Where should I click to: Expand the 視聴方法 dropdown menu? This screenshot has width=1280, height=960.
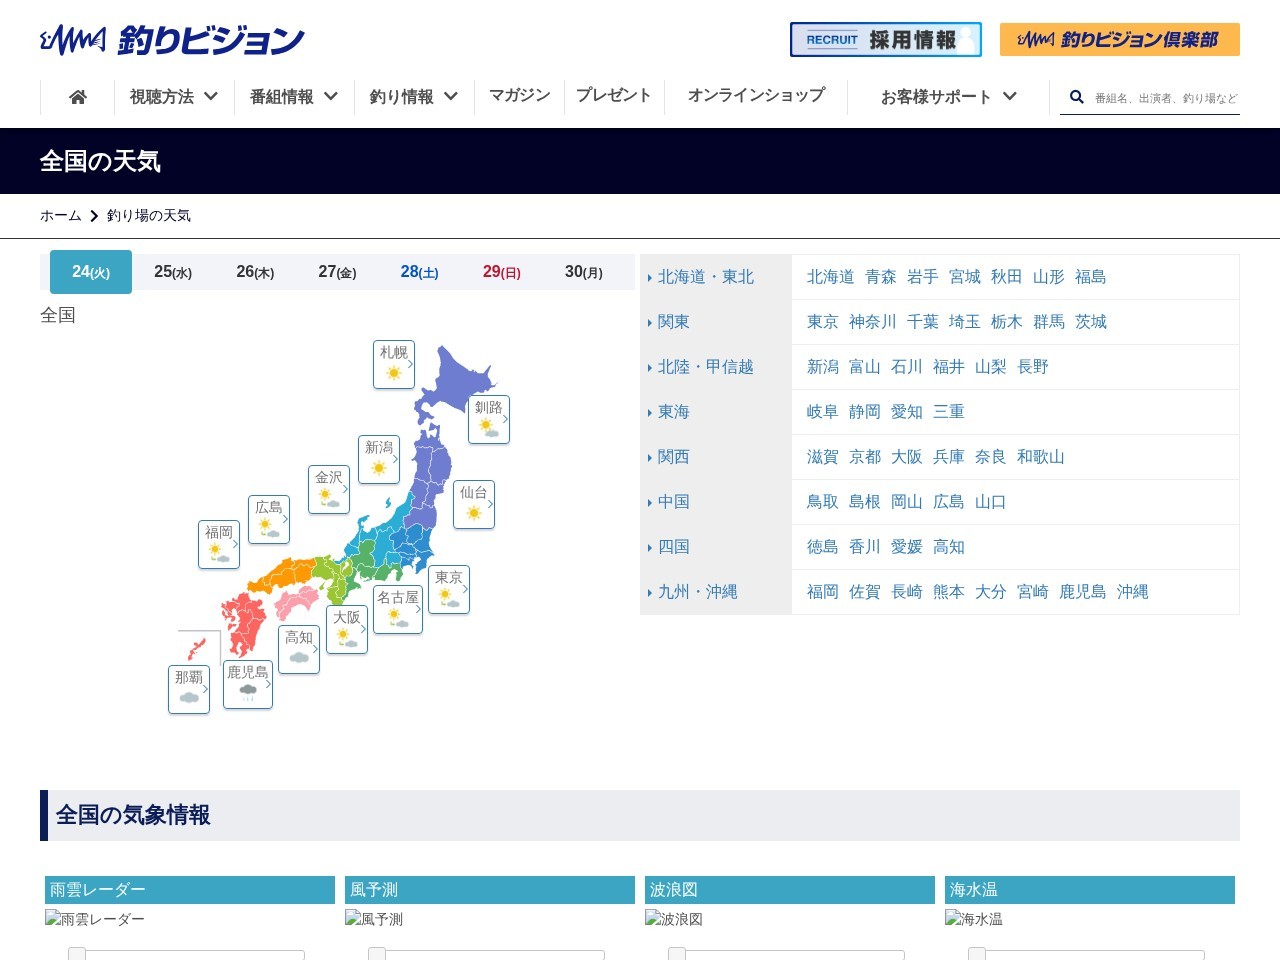point(174,97)
